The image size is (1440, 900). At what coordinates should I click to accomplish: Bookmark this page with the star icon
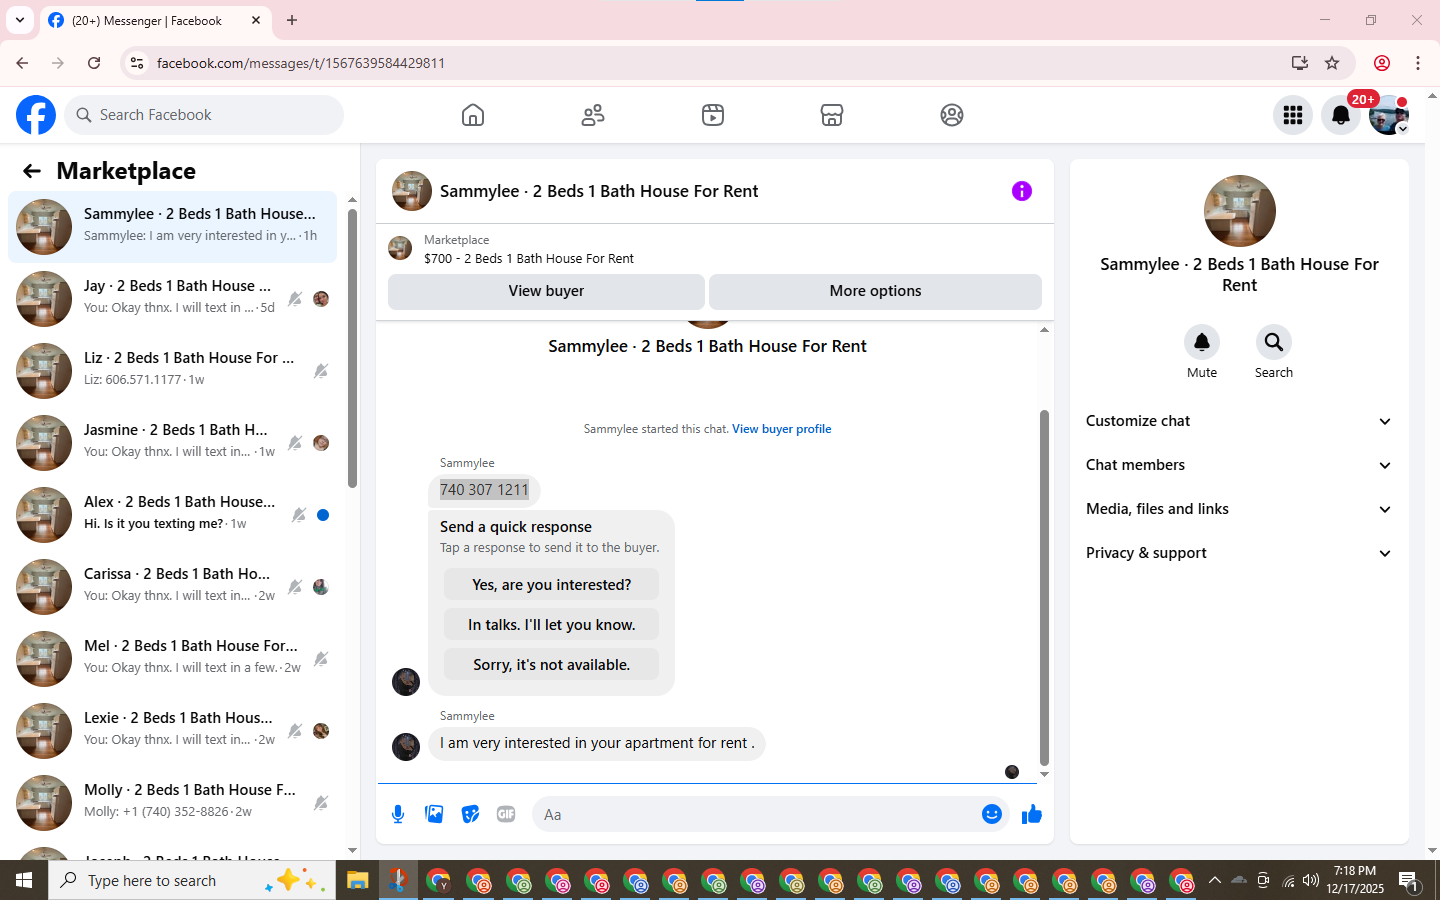click(x=1332, y=63)
